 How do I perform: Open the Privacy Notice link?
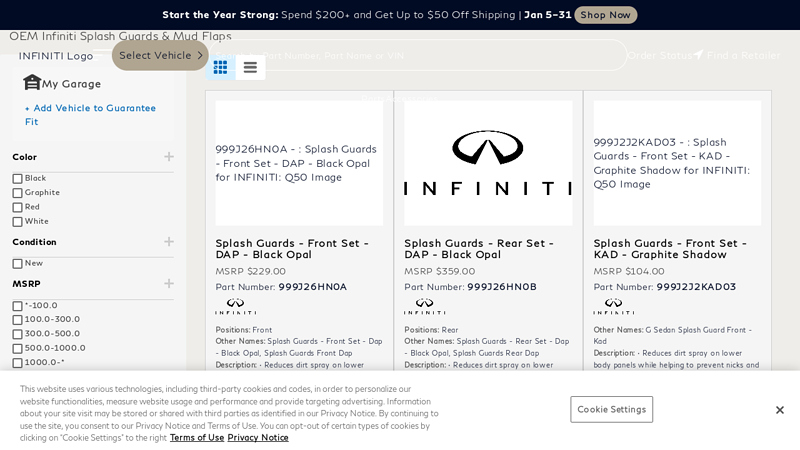tap(258, 438)
